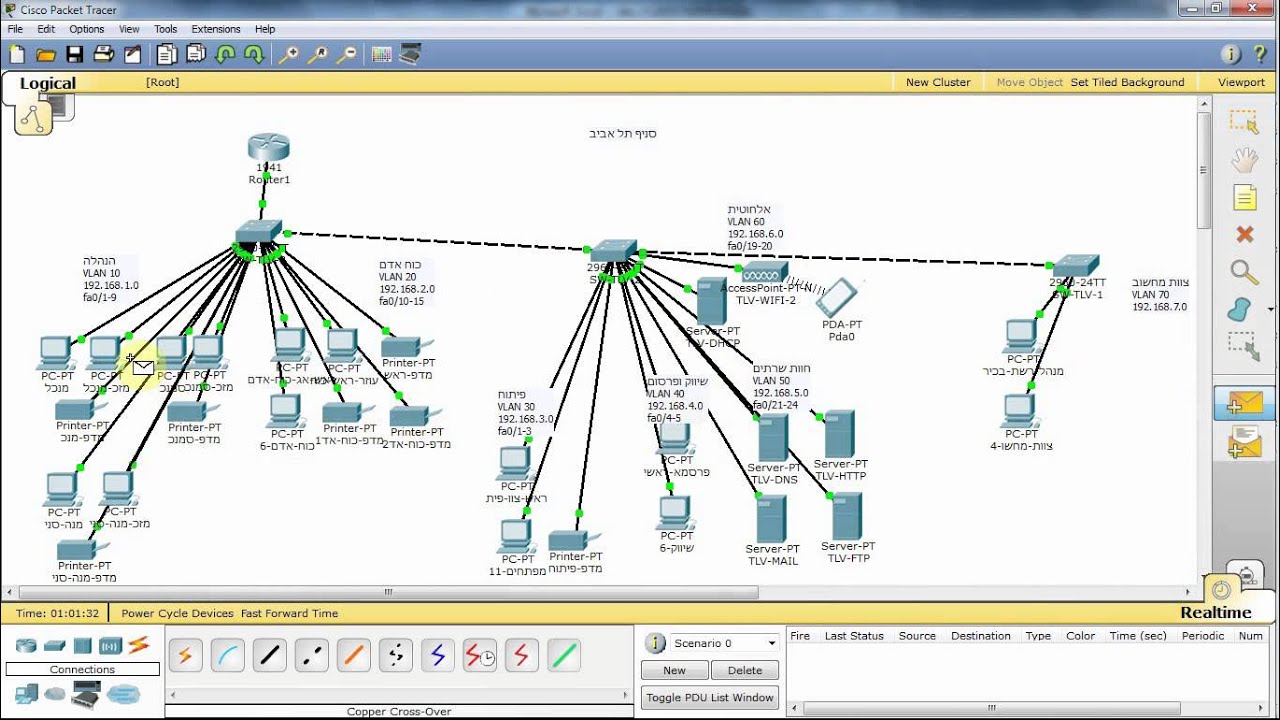Switch to the Logical workspace tab
This screenshot has height=720, width=1280.
[47, 84]
